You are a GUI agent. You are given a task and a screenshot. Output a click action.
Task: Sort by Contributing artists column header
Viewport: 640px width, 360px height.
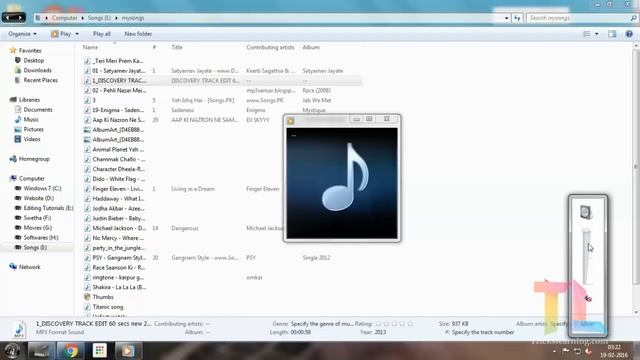click(270, 47)
